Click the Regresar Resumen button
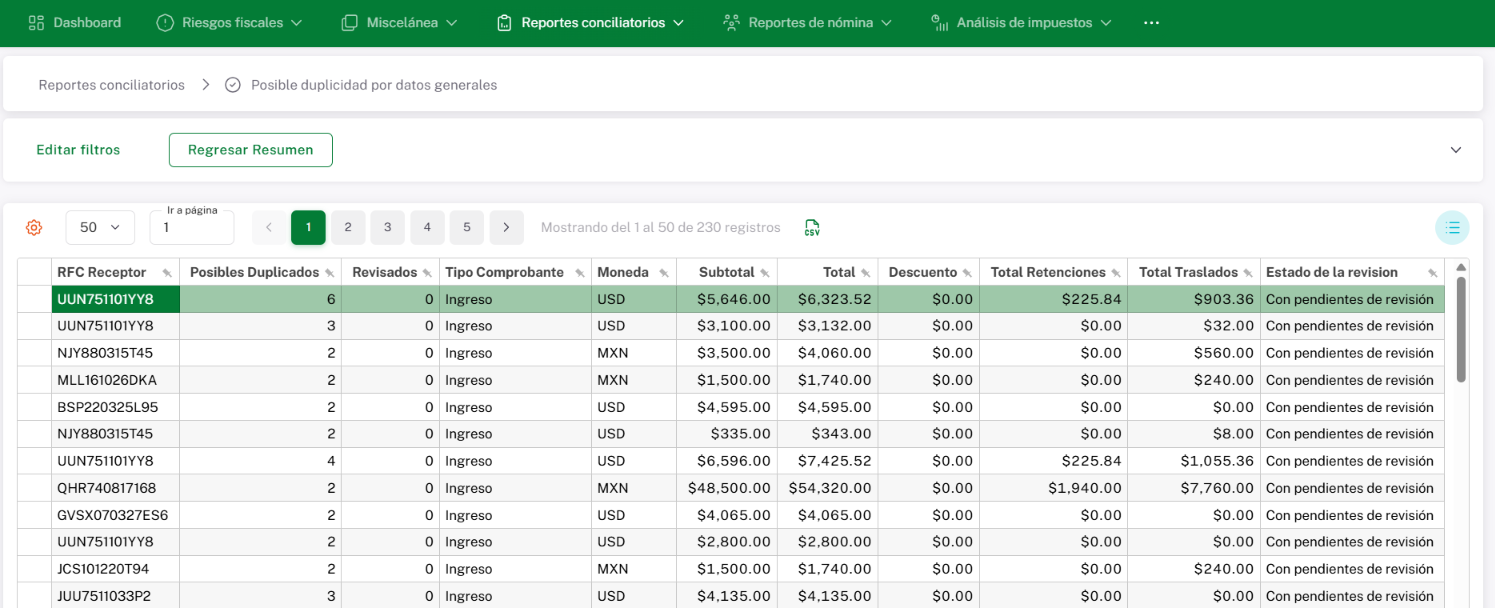The height and width of the screenshot is (608, 1495). (250, 150)
